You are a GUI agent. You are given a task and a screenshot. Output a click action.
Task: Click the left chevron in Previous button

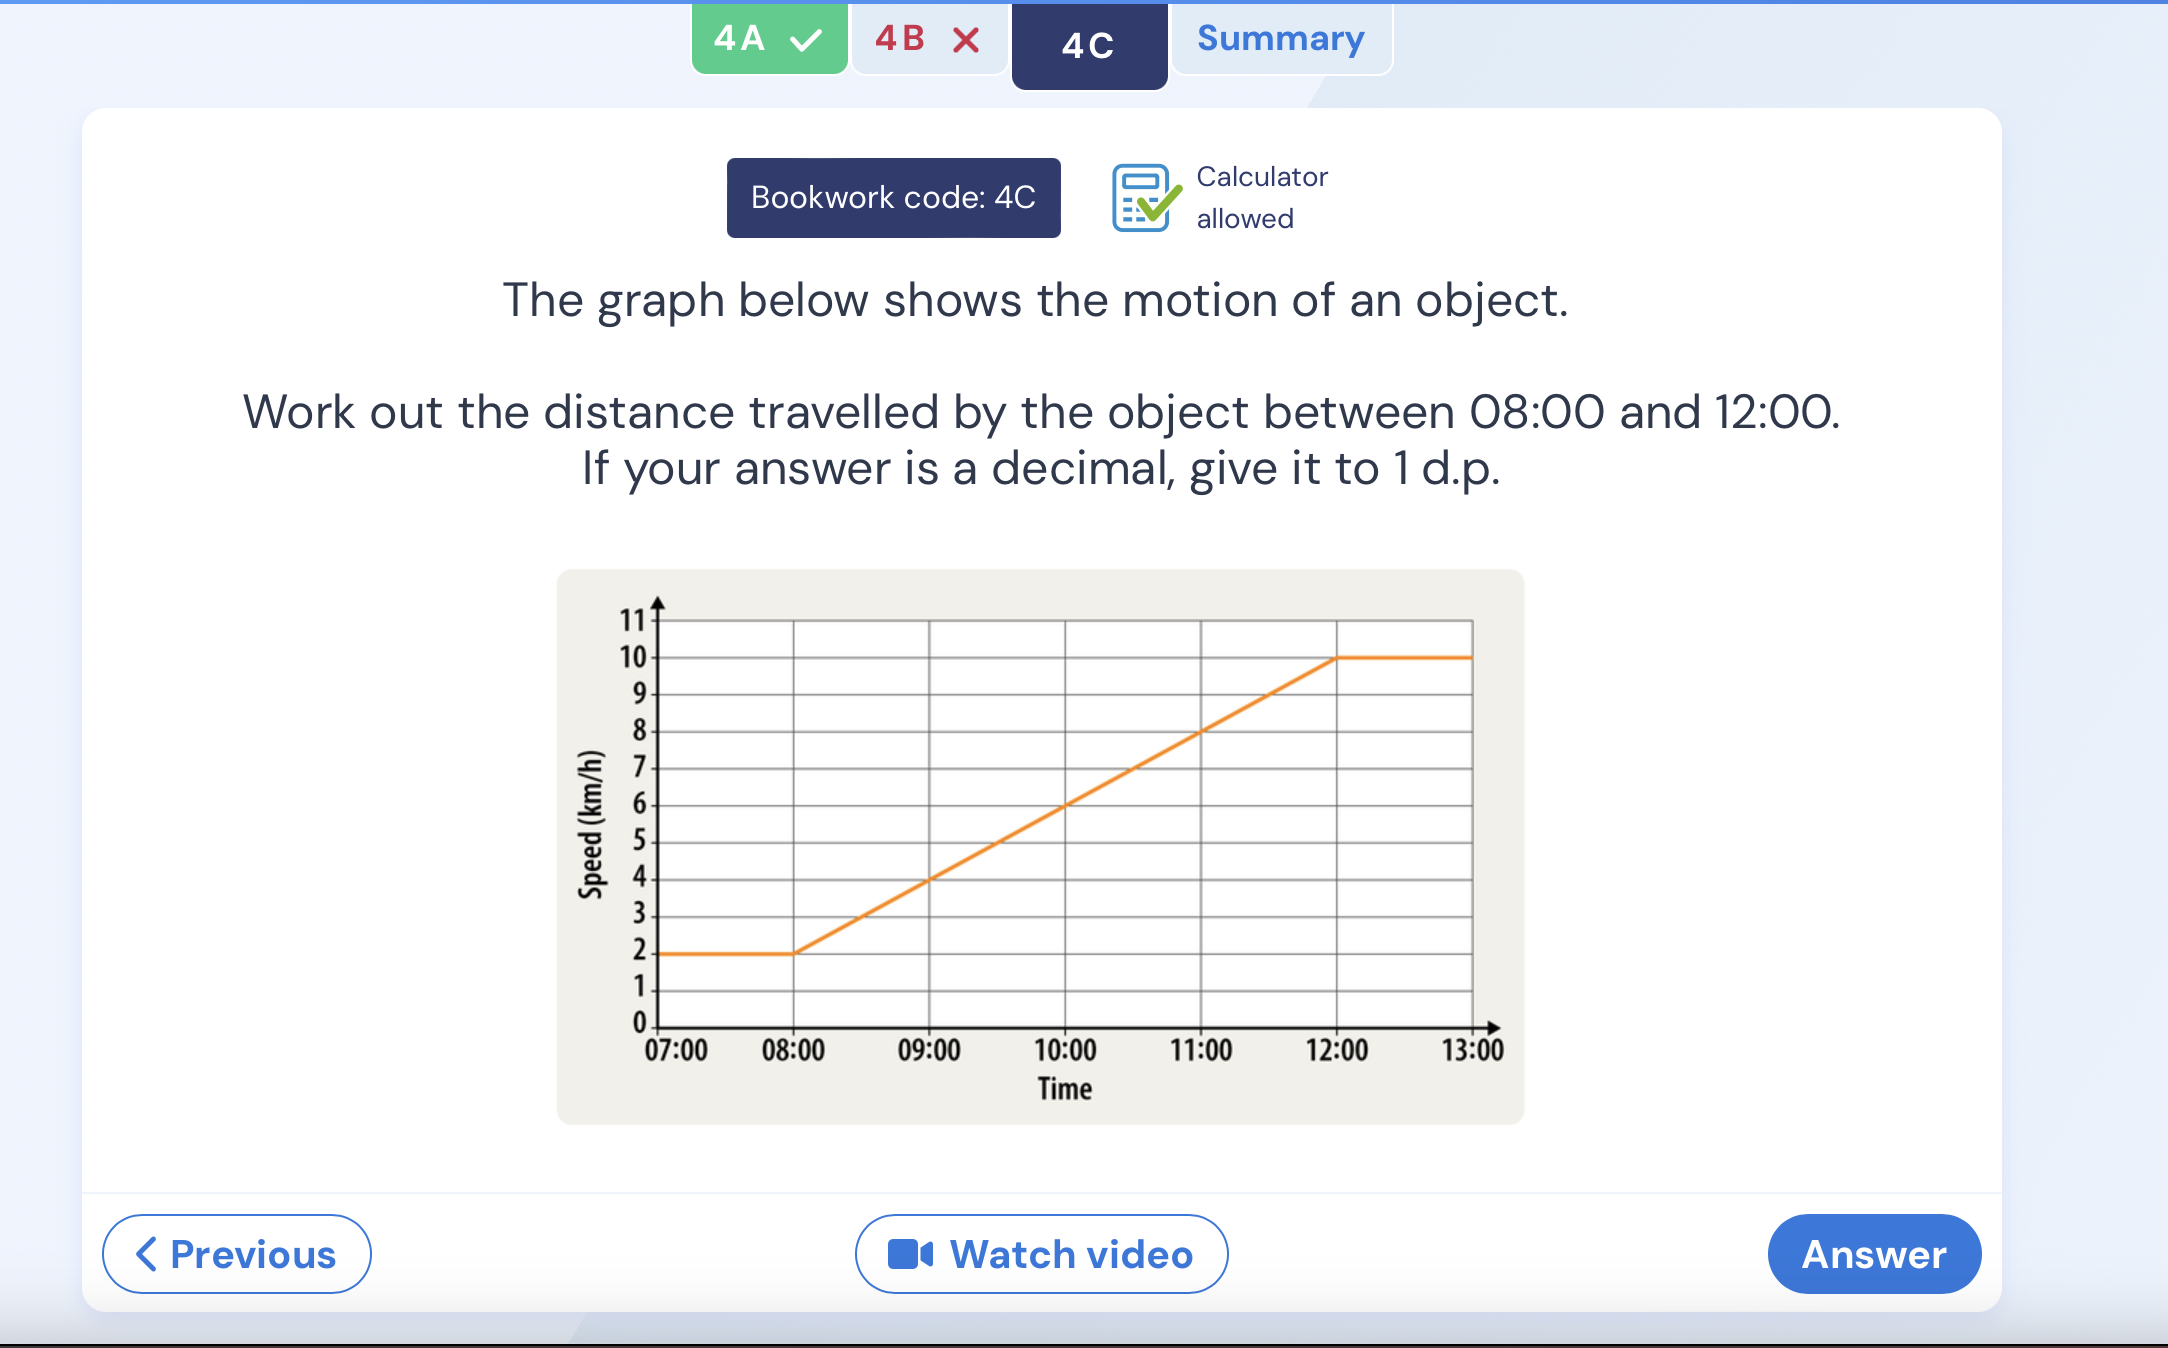(x=146, y=1254)
